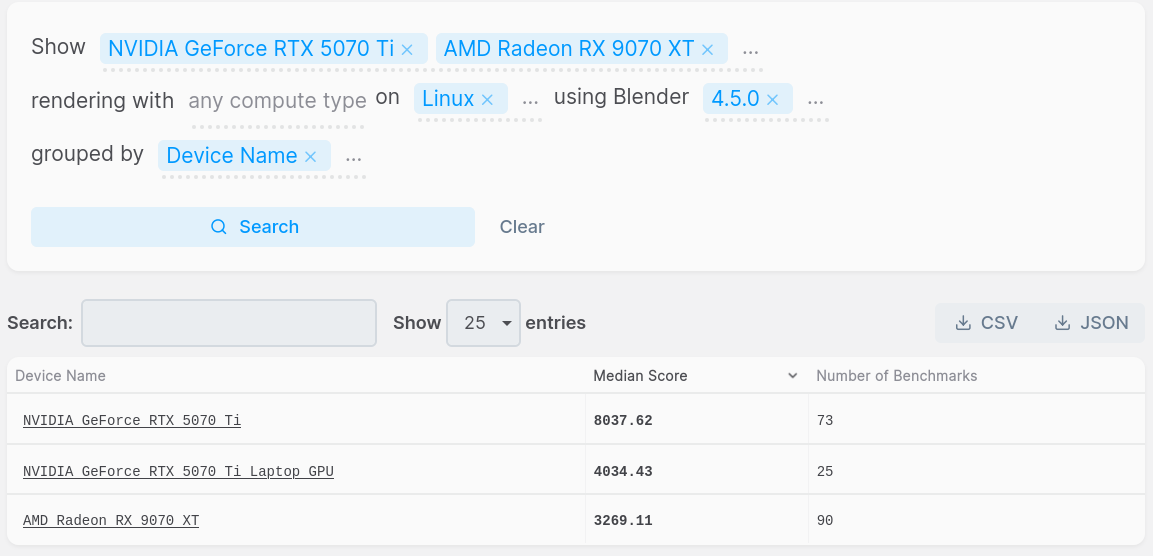This screenshot has height=556, width=1153.
Task: Open NVIDIA GeForce RTX 5070 Ti Laptop GPU link
Action: (x=178, y=471)
